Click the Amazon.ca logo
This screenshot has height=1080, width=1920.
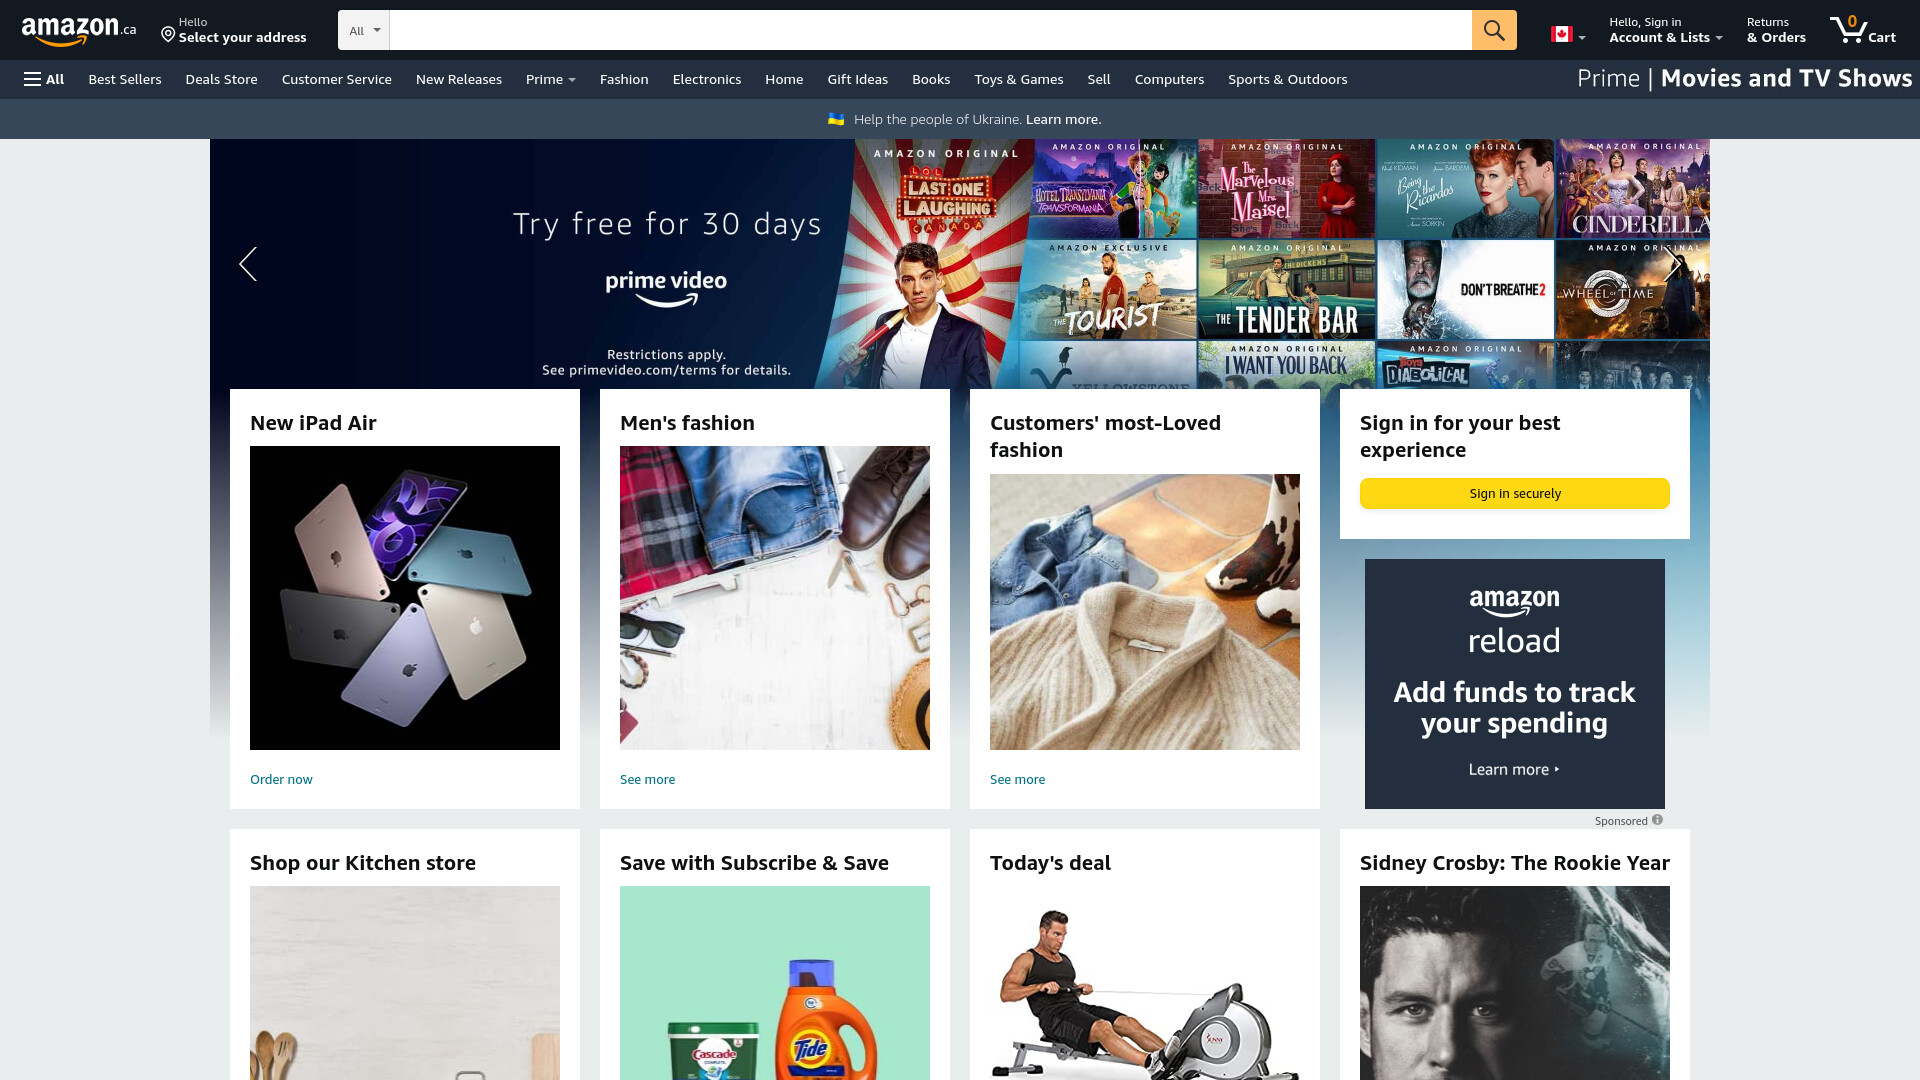tap(79, 30)
